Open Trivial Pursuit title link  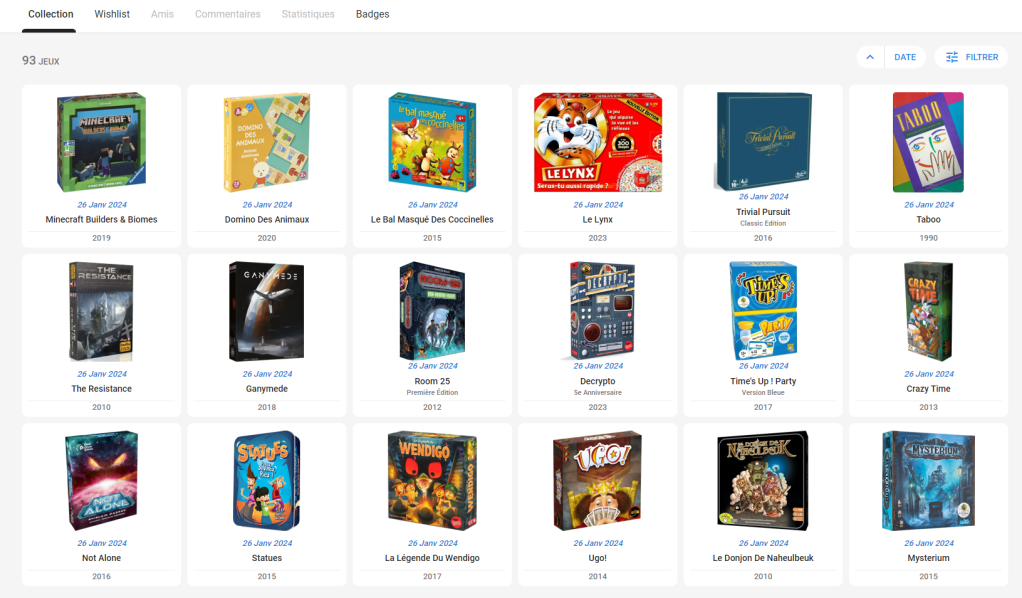763,212
